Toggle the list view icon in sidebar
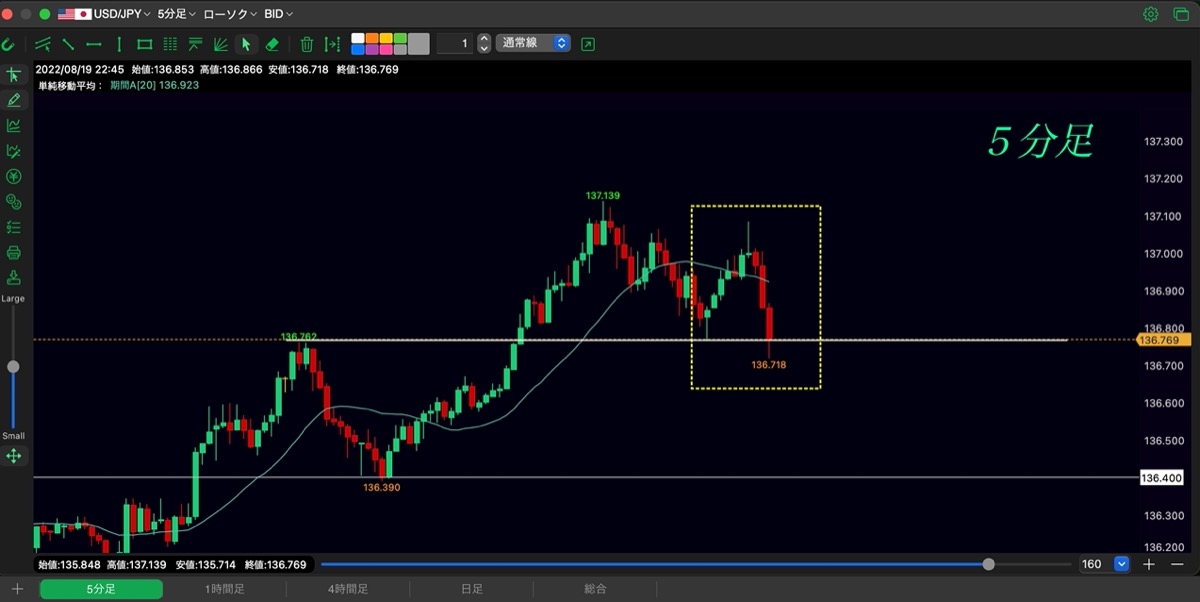Screen dimensions: 1200x602 [14, 227]
